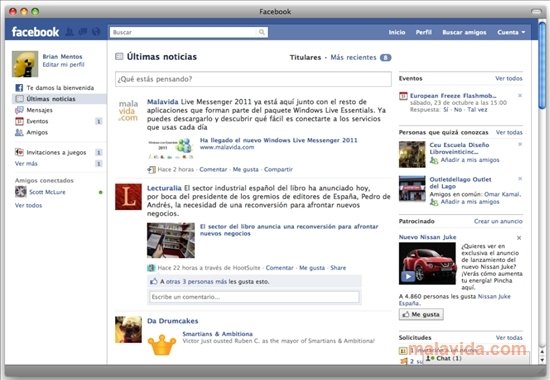Go to Inicio in top navigation
The height and width of the screenshot is (380, 550).
click(397, 32)
